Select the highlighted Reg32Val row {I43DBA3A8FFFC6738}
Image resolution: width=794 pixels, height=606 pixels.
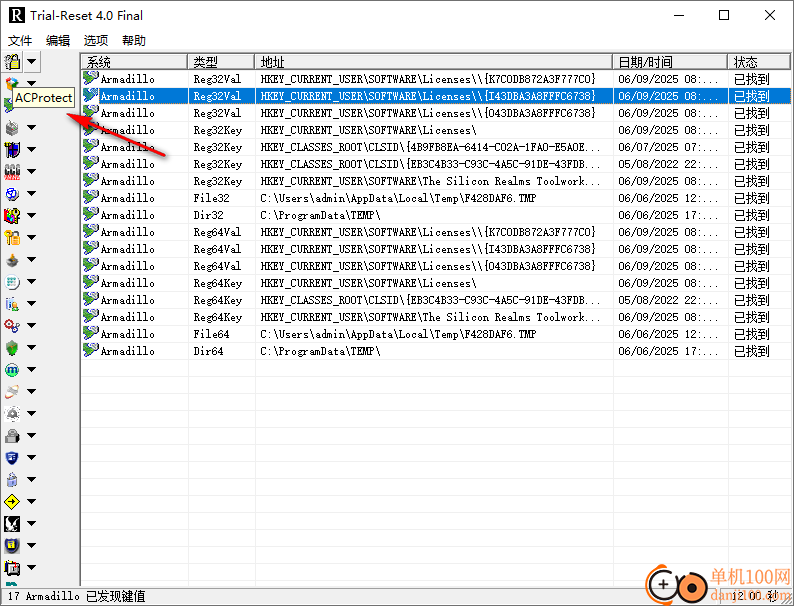pyautogui.click(x=436, y=96)
